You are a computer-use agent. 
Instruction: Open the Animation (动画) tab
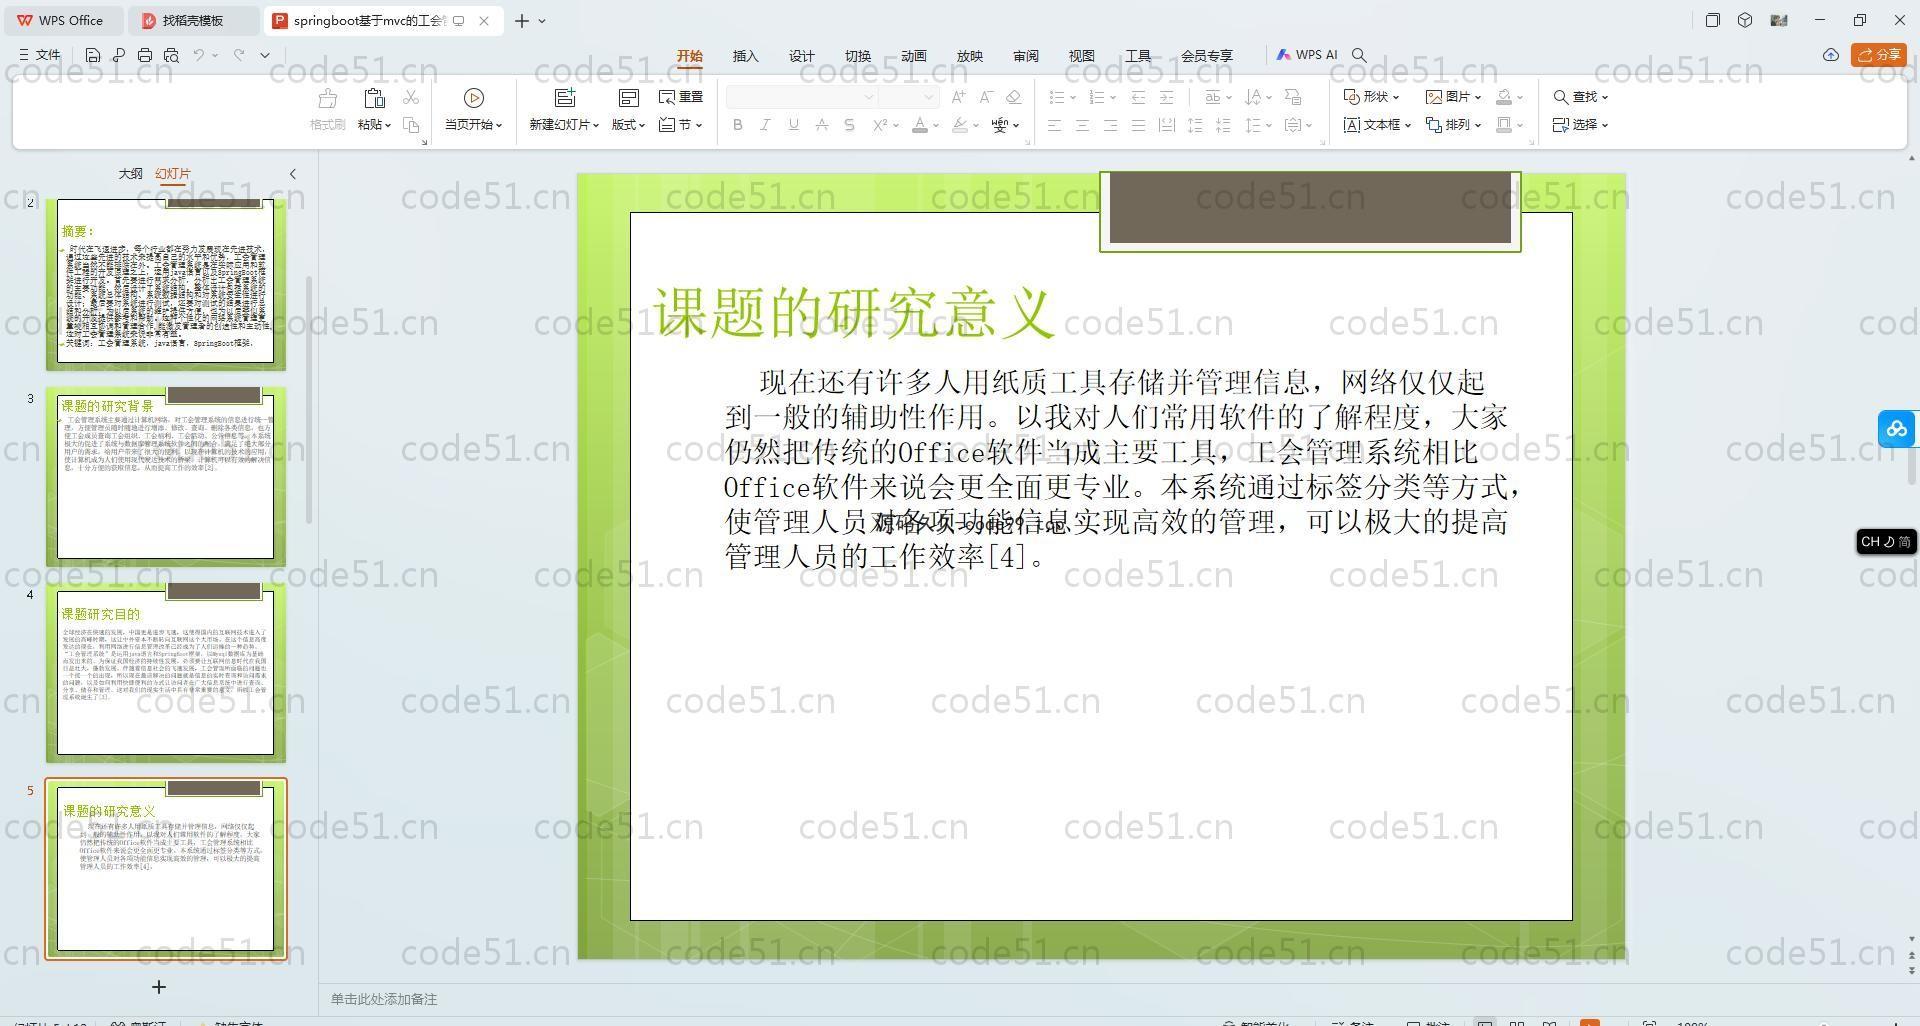pyautogui.click(x=914, y=56)
